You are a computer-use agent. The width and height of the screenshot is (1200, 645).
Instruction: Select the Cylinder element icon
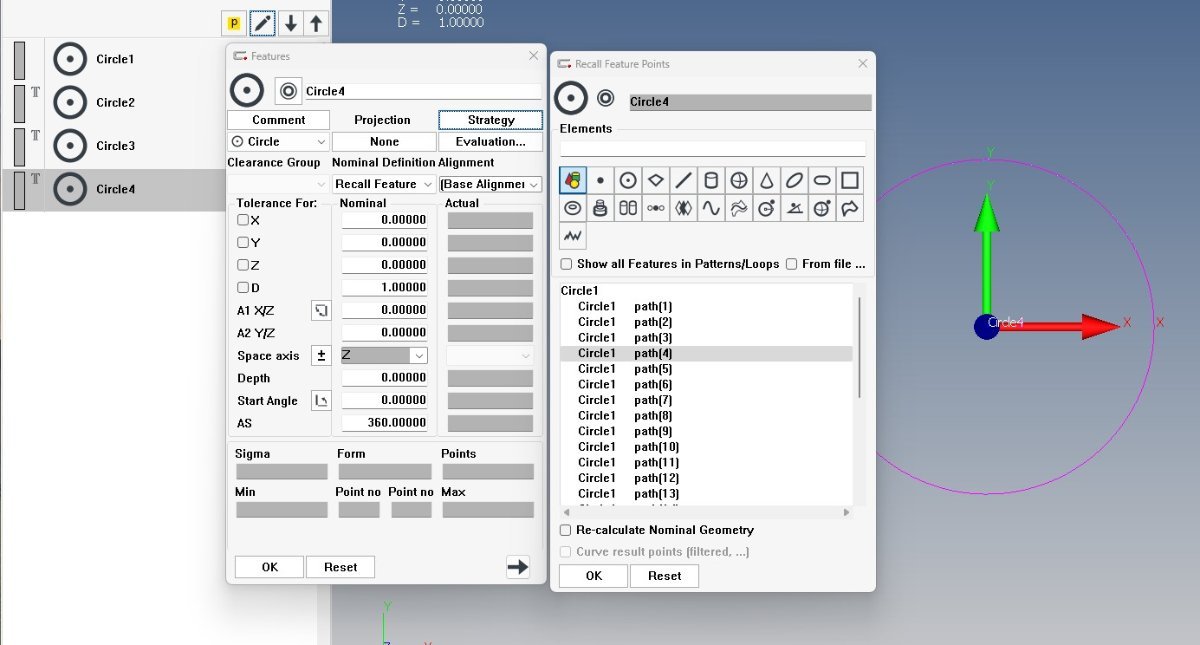pyautogui.click(x=711, y=181)
